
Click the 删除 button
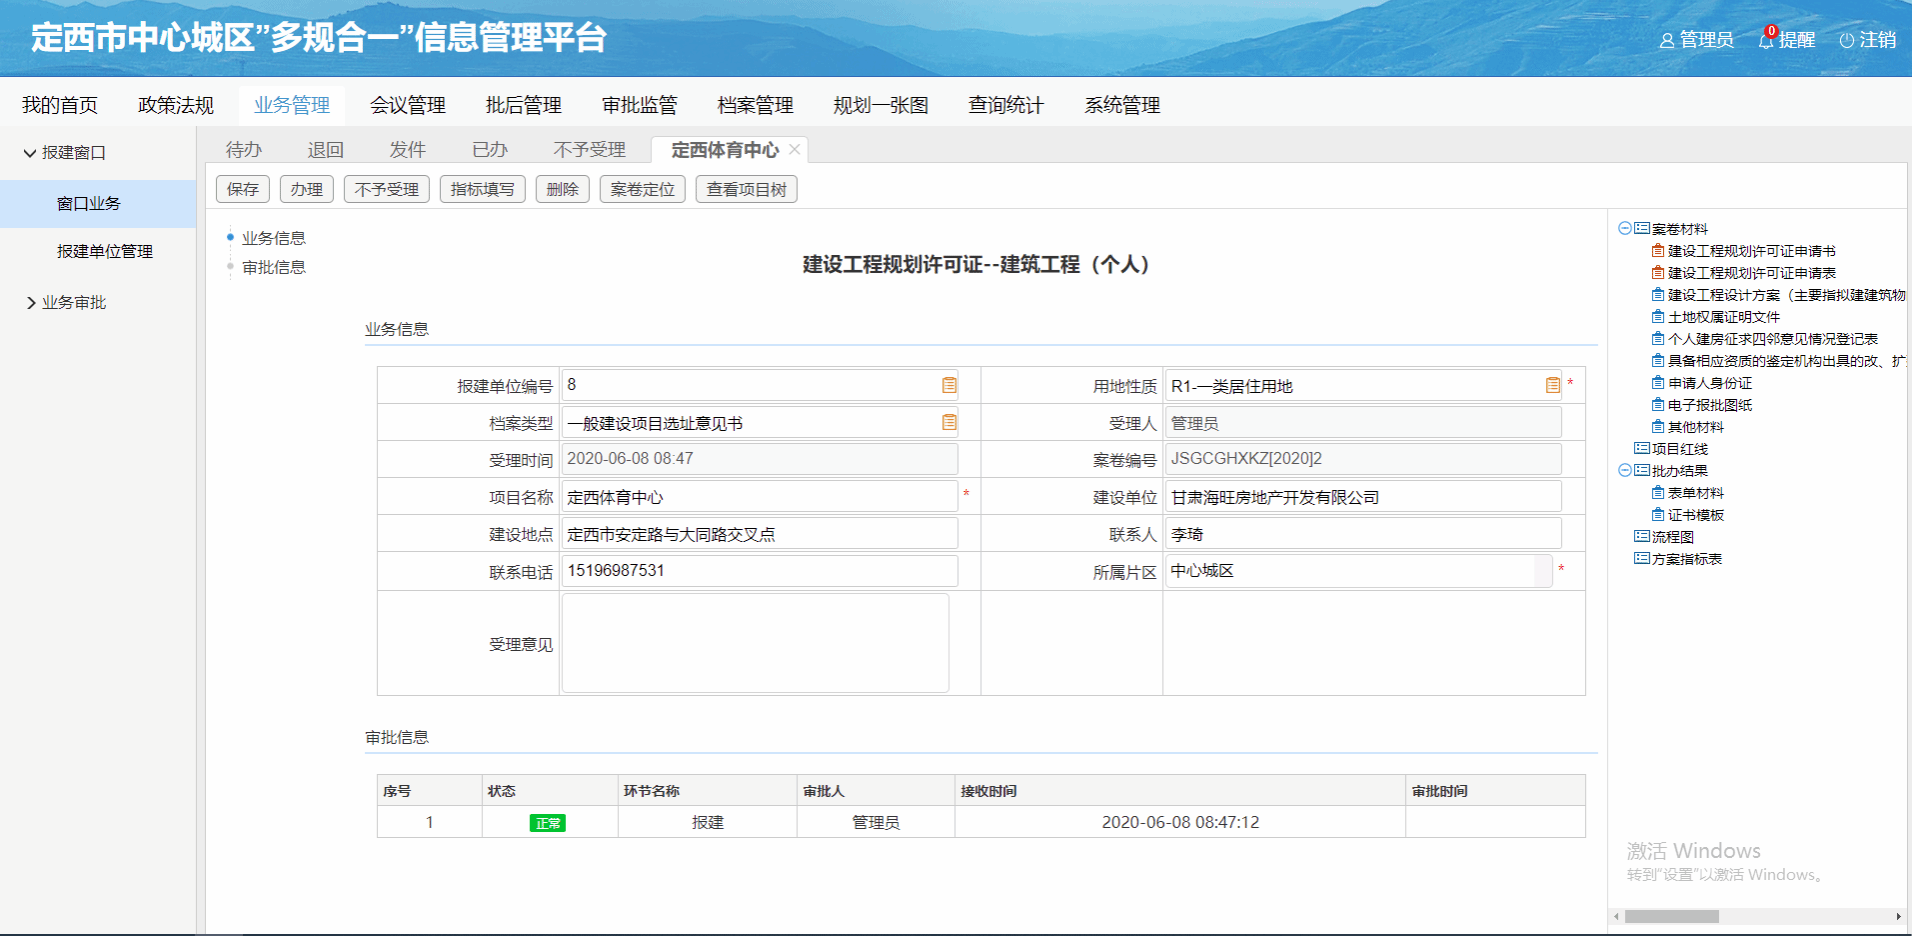(x=563, y=189)
